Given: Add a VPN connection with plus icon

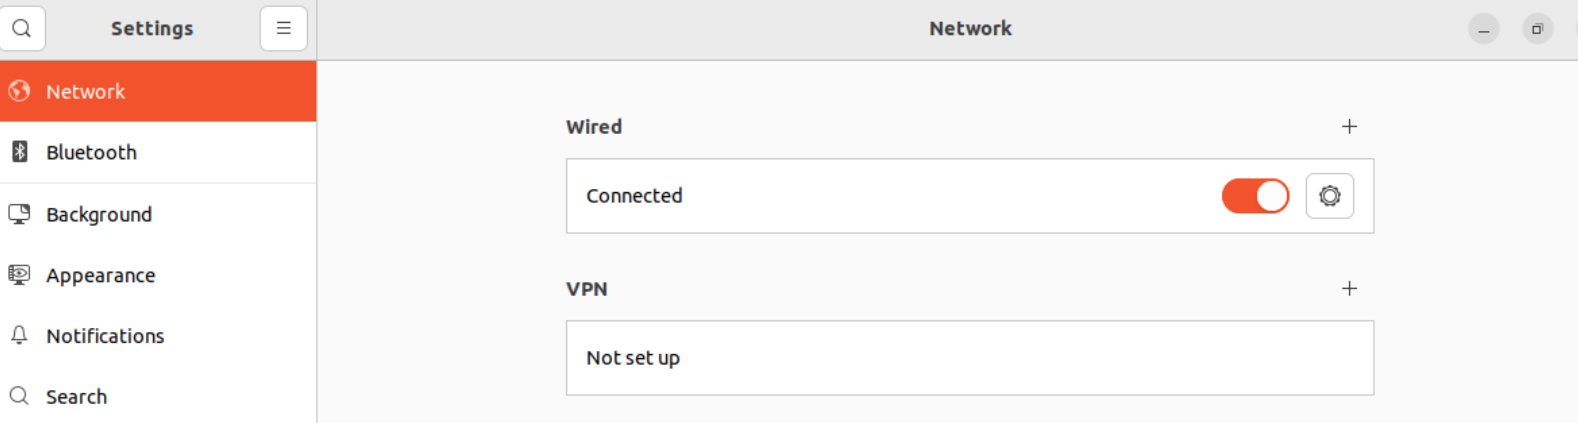Looking at the screenshot, I should point(1349,289).
